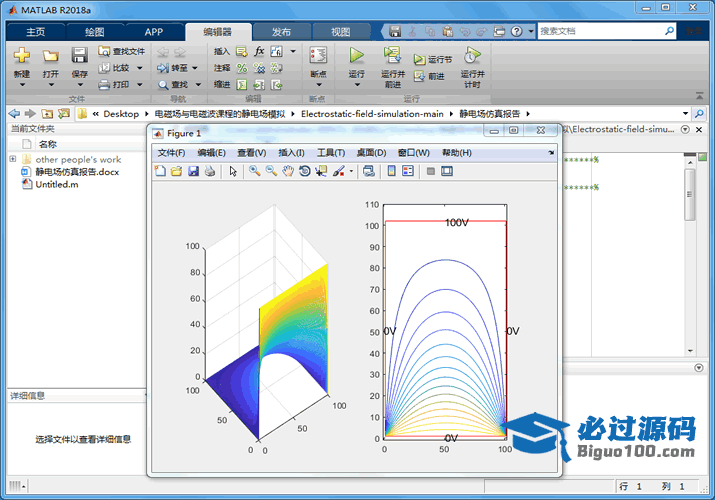The width and height of the screenshot is (715, 500).
Task: Switch to the View (视图) tab
Action: pyautogui.click(x=341, y=32)
